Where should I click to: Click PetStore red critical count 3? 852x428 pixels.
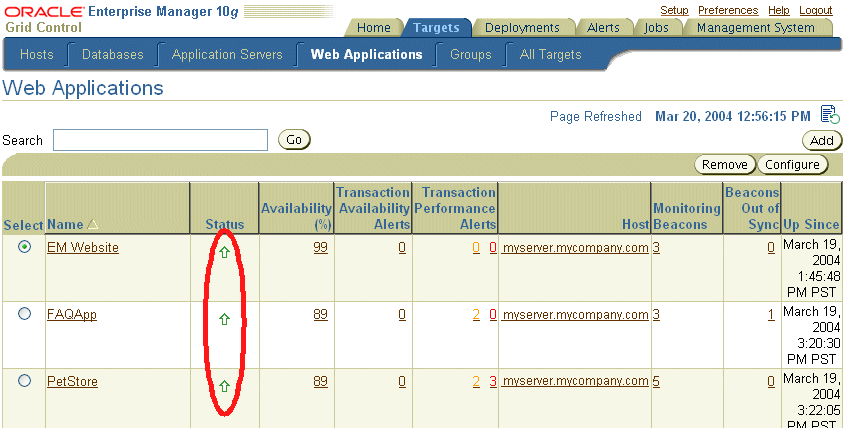(493, 381)
